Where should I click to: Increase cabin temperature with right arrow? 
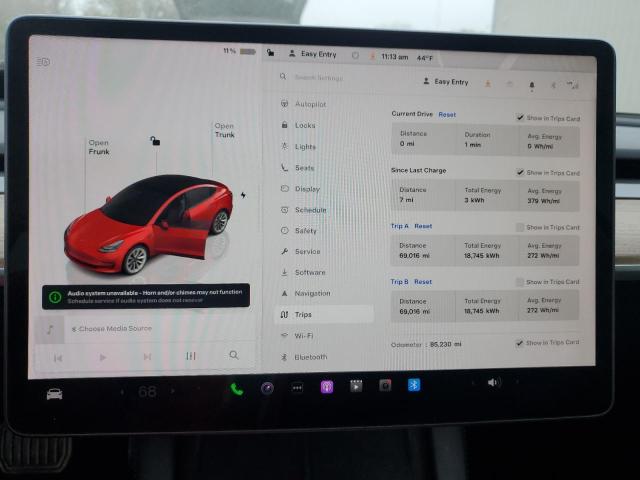173,391
